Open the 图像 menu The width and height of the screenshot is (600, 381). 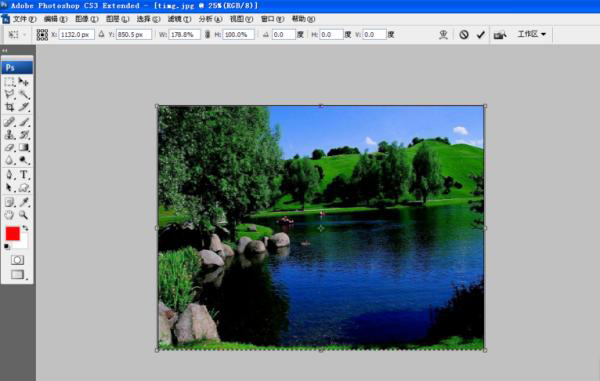coord(86,19)
